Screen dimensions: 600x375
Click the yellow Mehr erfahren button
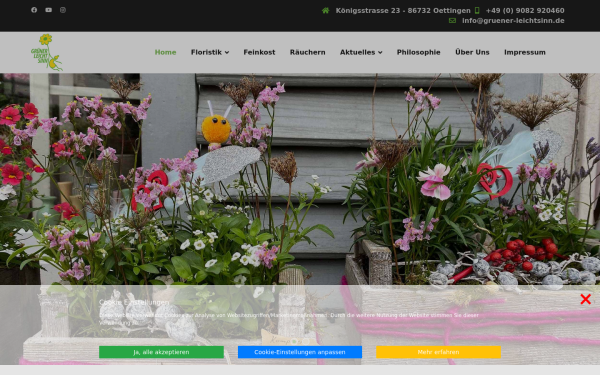pos(439,352)
